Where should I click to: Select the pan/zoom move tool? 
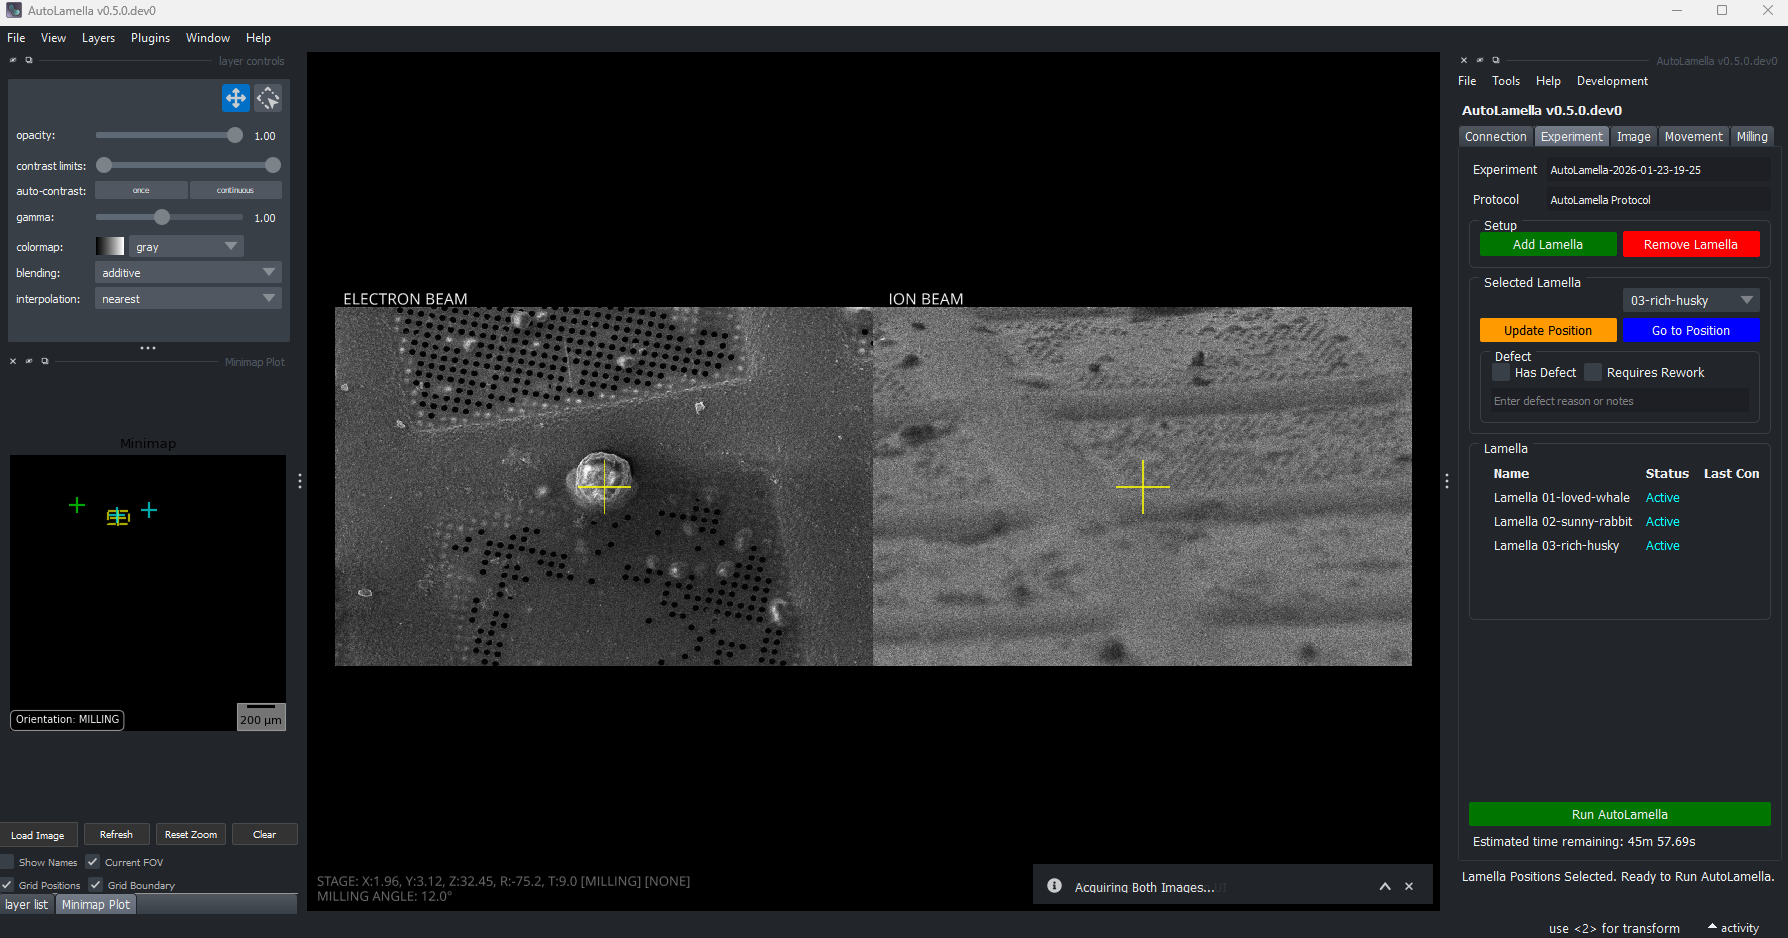(235, 98)
